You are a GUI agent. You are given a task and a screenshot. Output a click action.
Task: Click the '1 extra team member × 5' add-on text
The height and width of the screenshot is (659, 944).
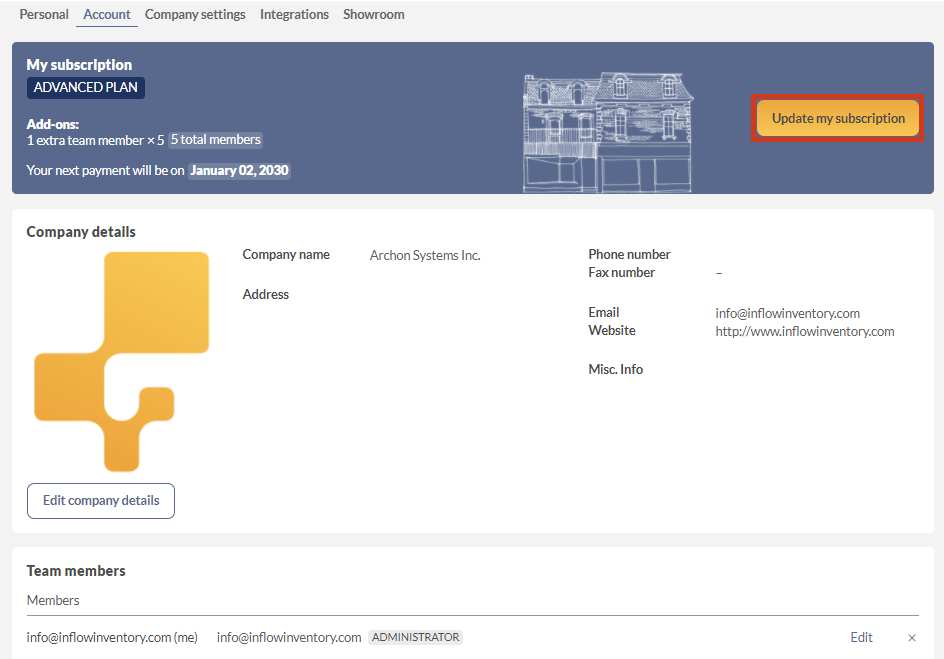[x=95, y=140]
